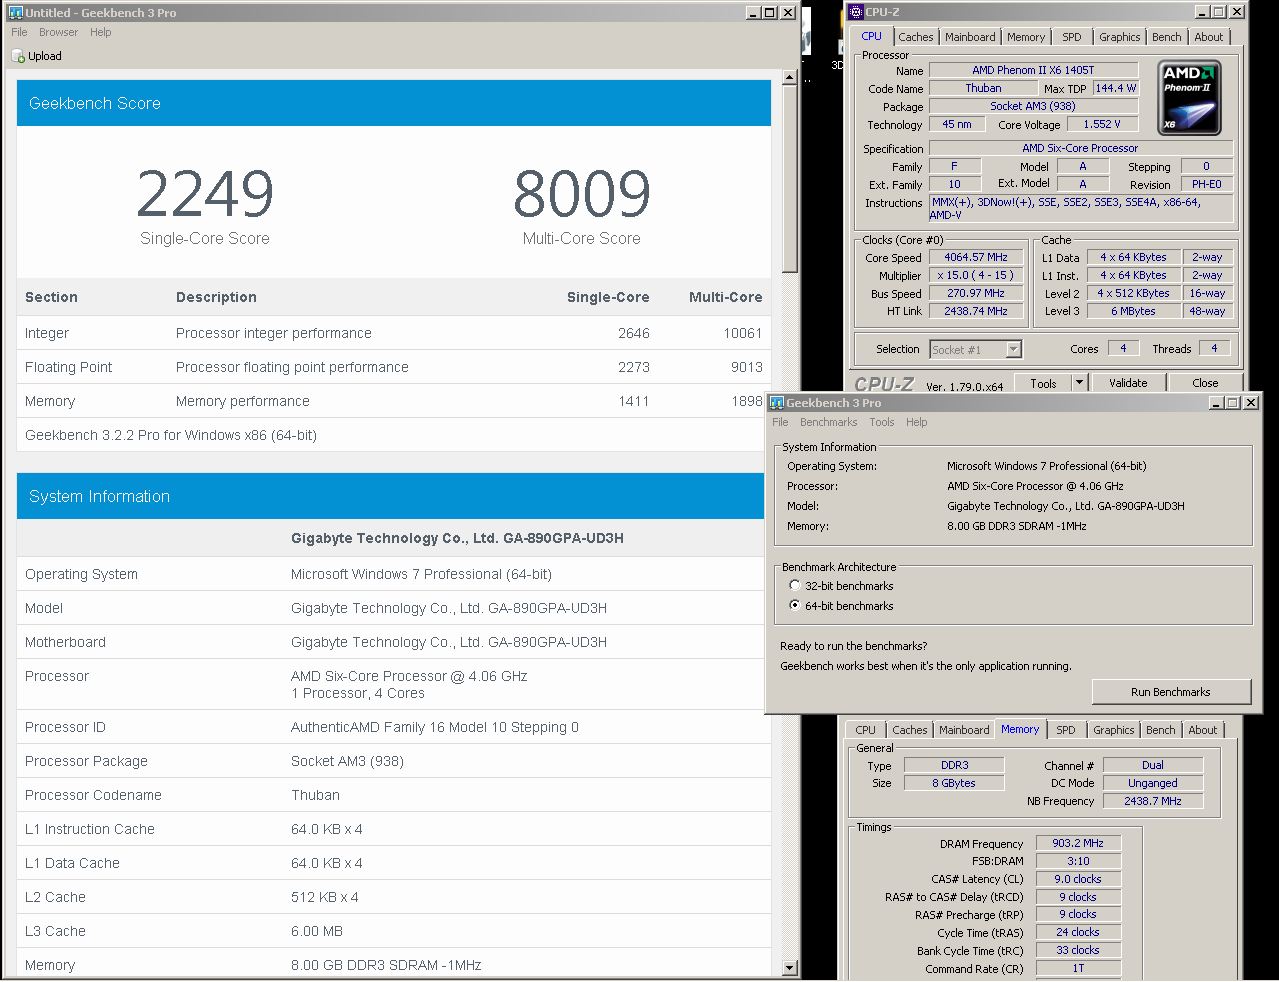
Task: Click DRAM Frequency 903.2 MHz field
Action: tap(1078, 843)
